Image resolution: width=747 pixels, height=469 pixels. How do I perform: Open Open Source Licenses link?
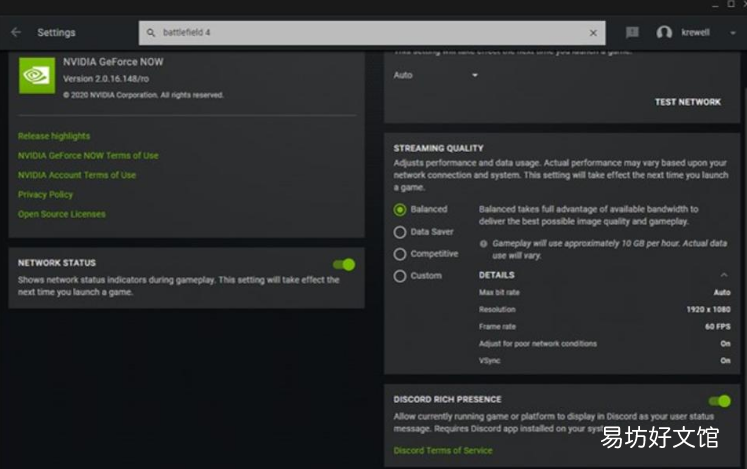61,214
